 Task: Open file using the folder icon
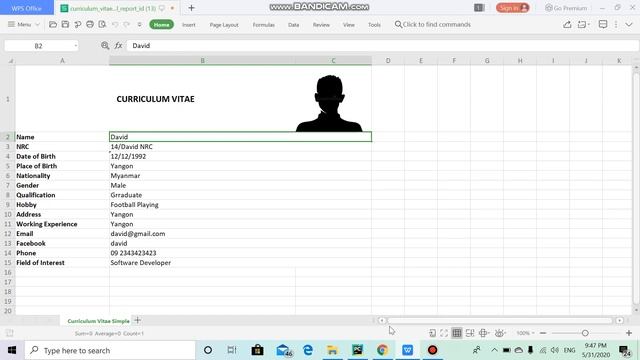coord(53,24)
